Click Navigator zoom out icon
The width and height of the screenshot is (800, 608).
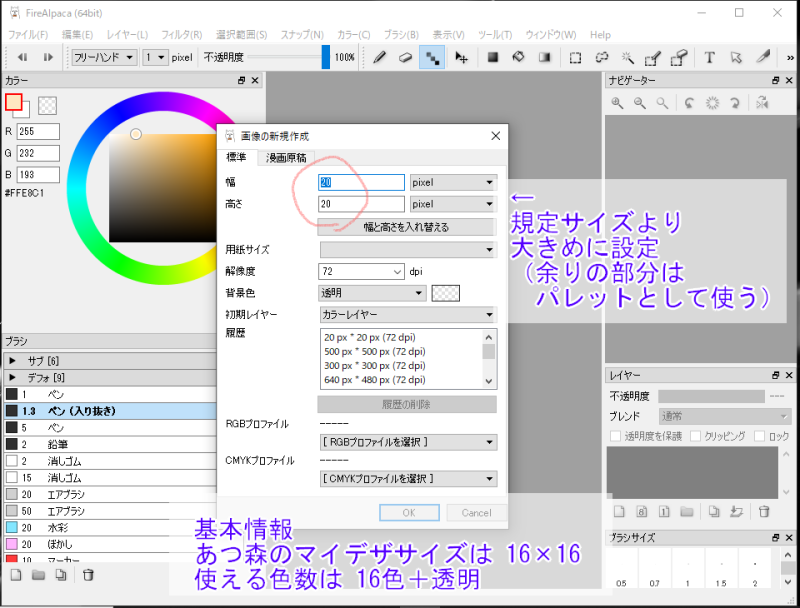point(640,103)
